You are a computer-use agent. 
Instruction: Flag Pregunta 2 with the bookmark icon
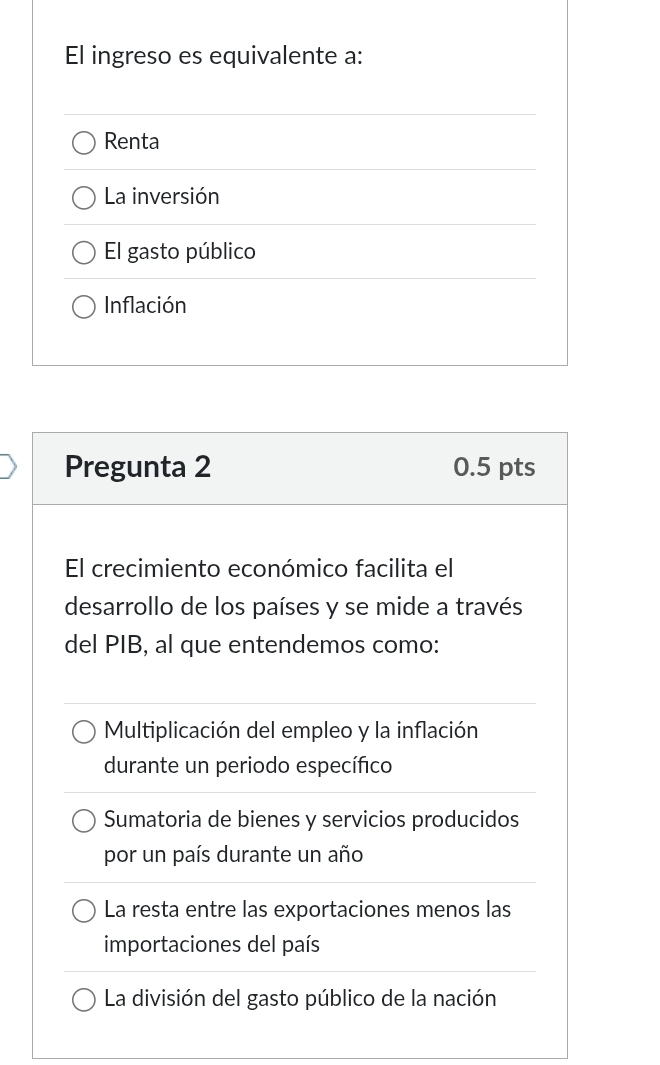pyautogui.click(x=7, y=467)
